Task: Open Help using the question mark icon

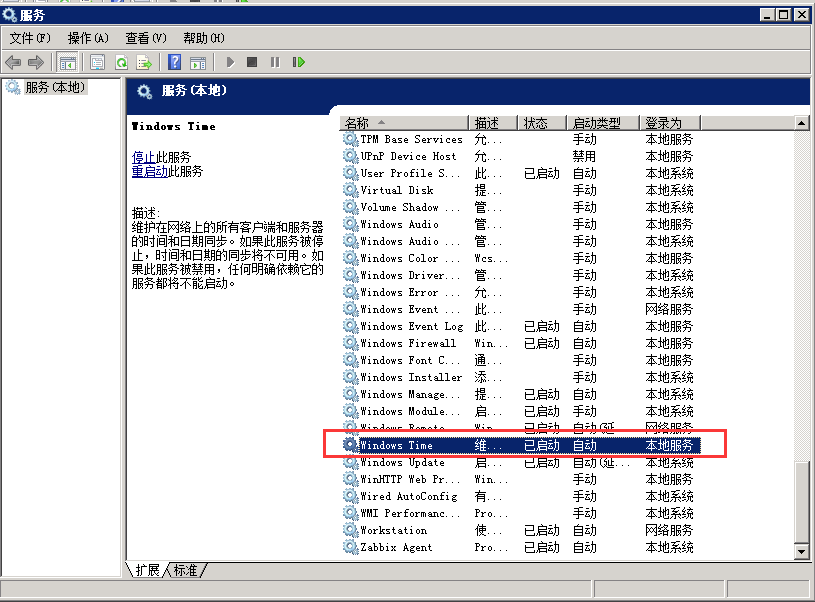Action: tap(174, 62)
